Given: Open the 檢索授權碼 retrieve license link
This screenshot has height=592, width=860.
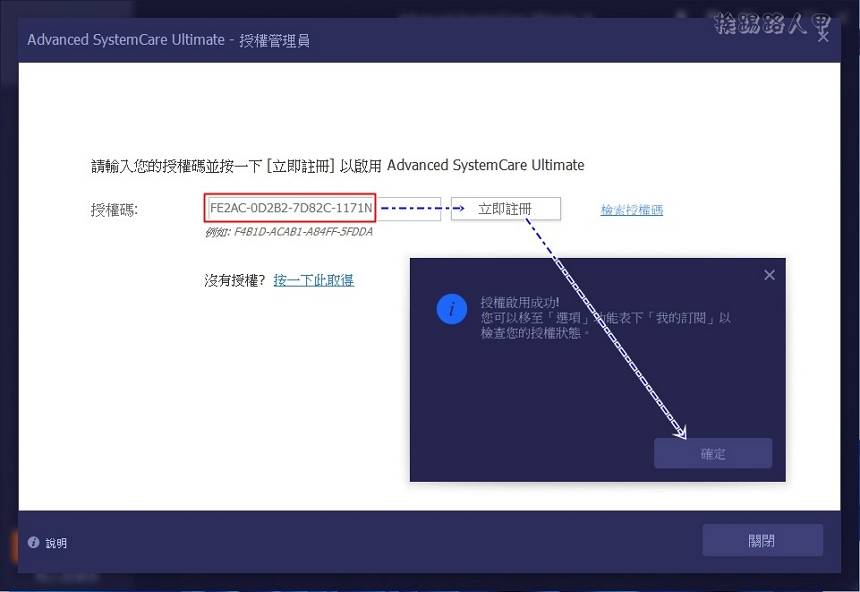Looking at the screenshot, I should pos(632,210).
